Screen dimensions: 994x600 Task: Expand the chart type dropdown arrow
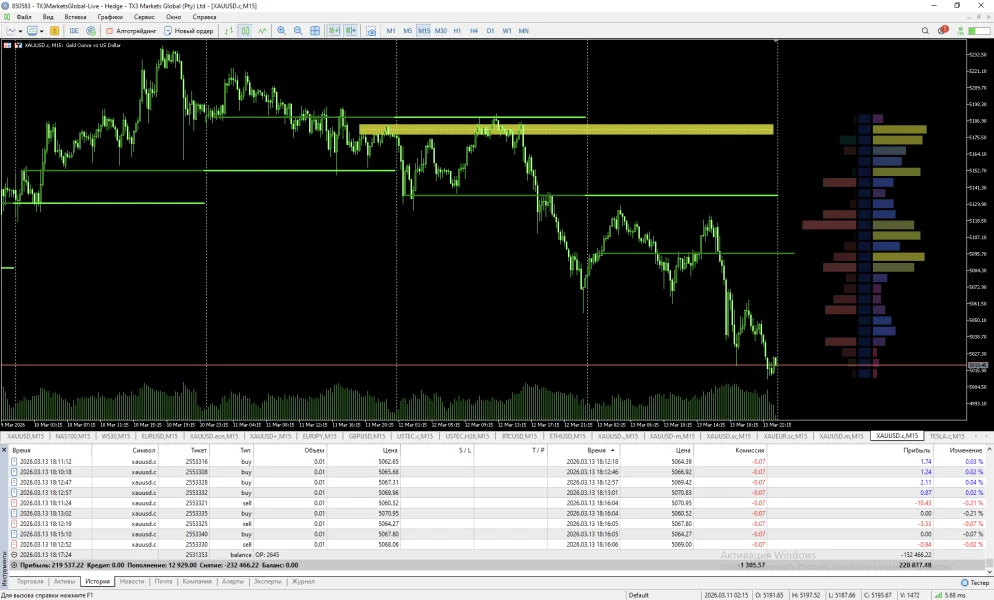(x=19, y=31)
